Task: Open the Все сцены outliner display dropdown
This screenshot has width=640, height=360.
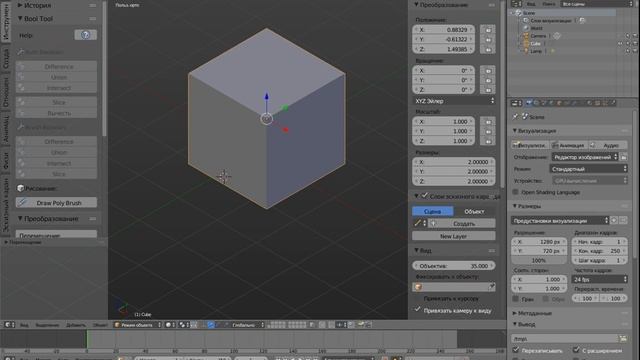Action: tap(596, 4)
